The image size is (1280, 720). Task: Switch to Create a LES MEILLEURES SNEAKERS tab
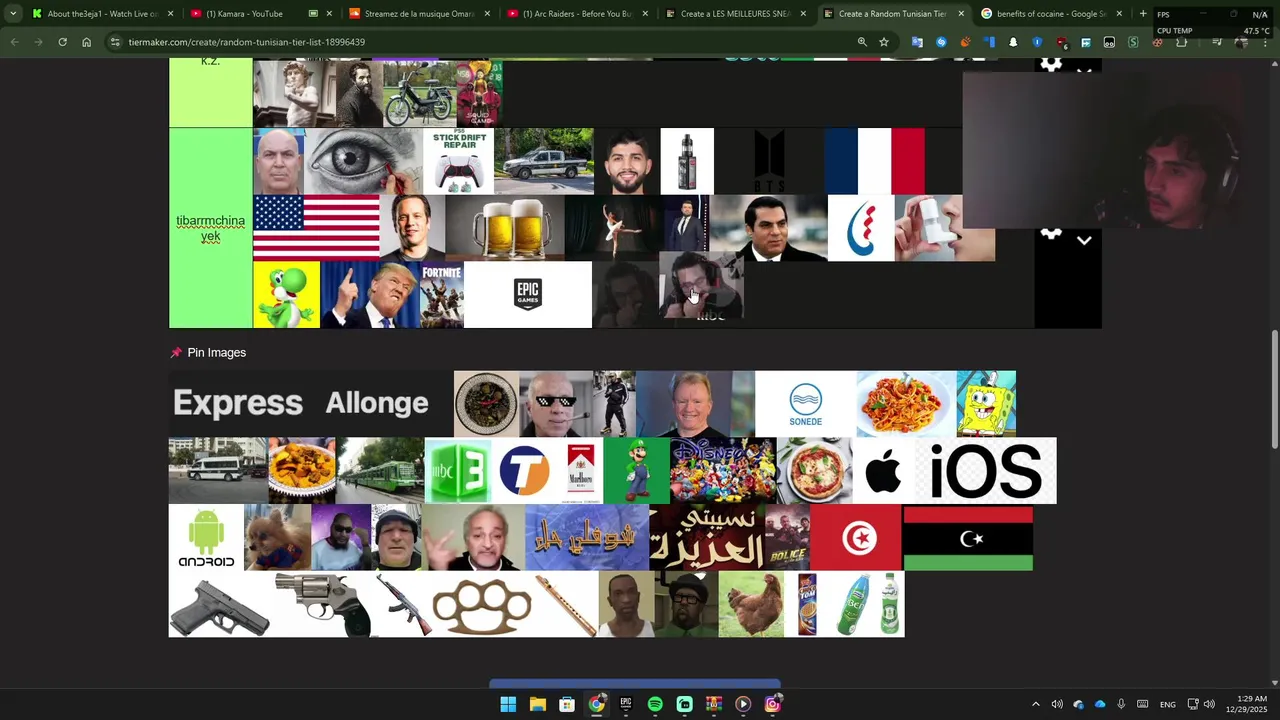[x=735, y=14]
